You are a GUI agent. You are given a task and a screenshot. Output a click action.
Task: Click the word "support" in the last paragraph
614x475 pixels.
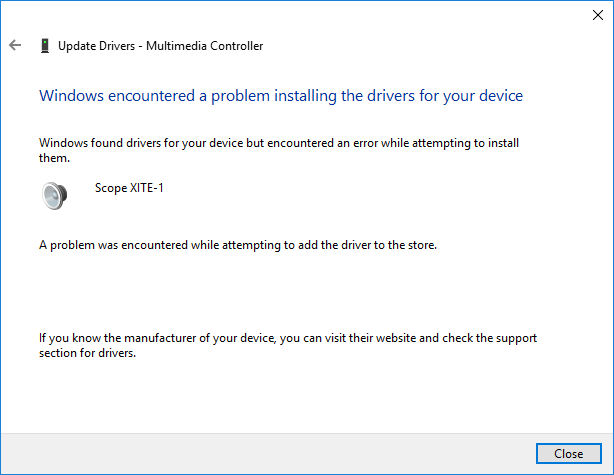(x=516, y=338)
